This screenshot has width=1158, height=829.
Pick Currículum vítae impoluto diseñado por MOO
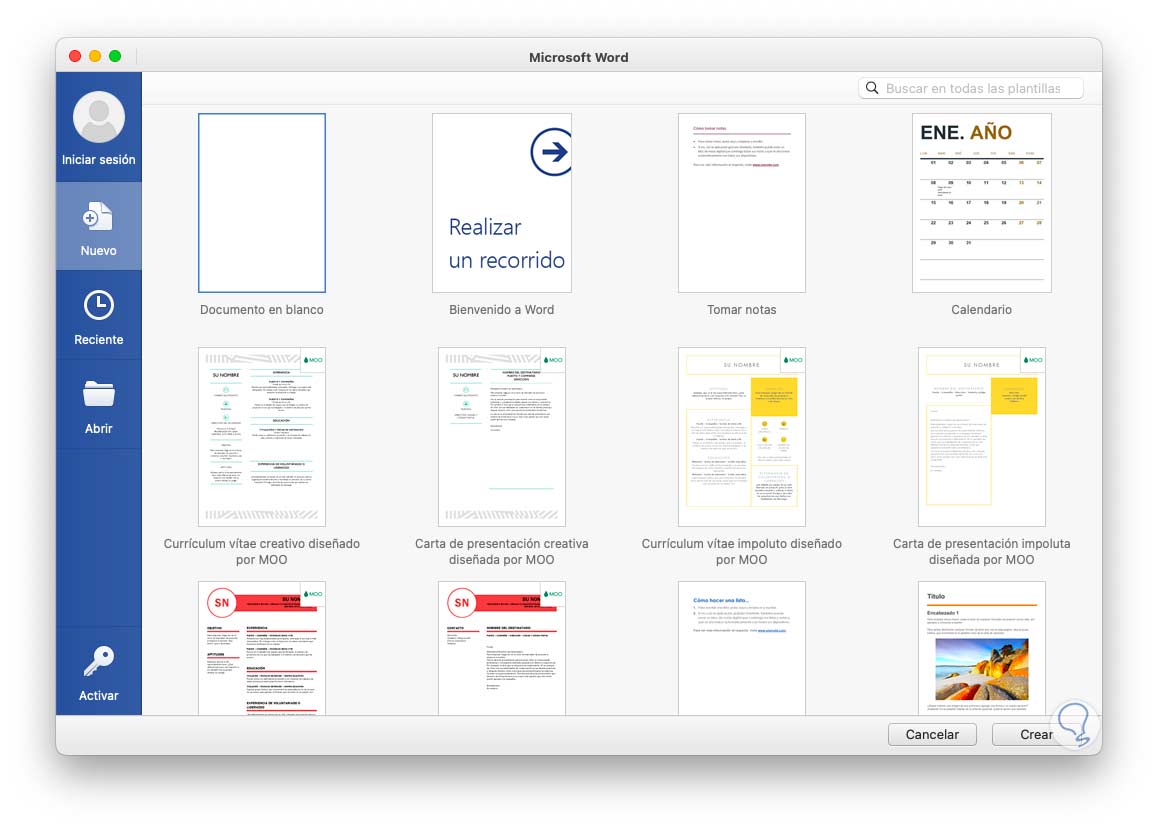click(x=741, y=437)
